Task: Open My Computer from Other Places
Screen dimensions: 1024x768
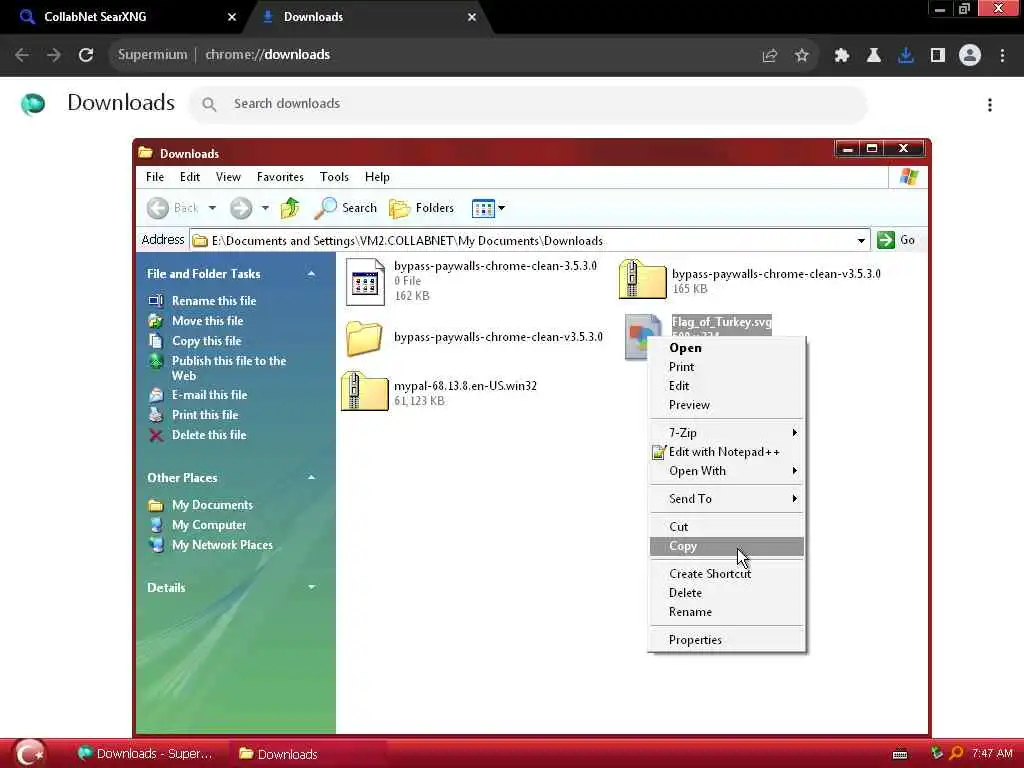Action: pyautogui.click(x=209, y=525)
